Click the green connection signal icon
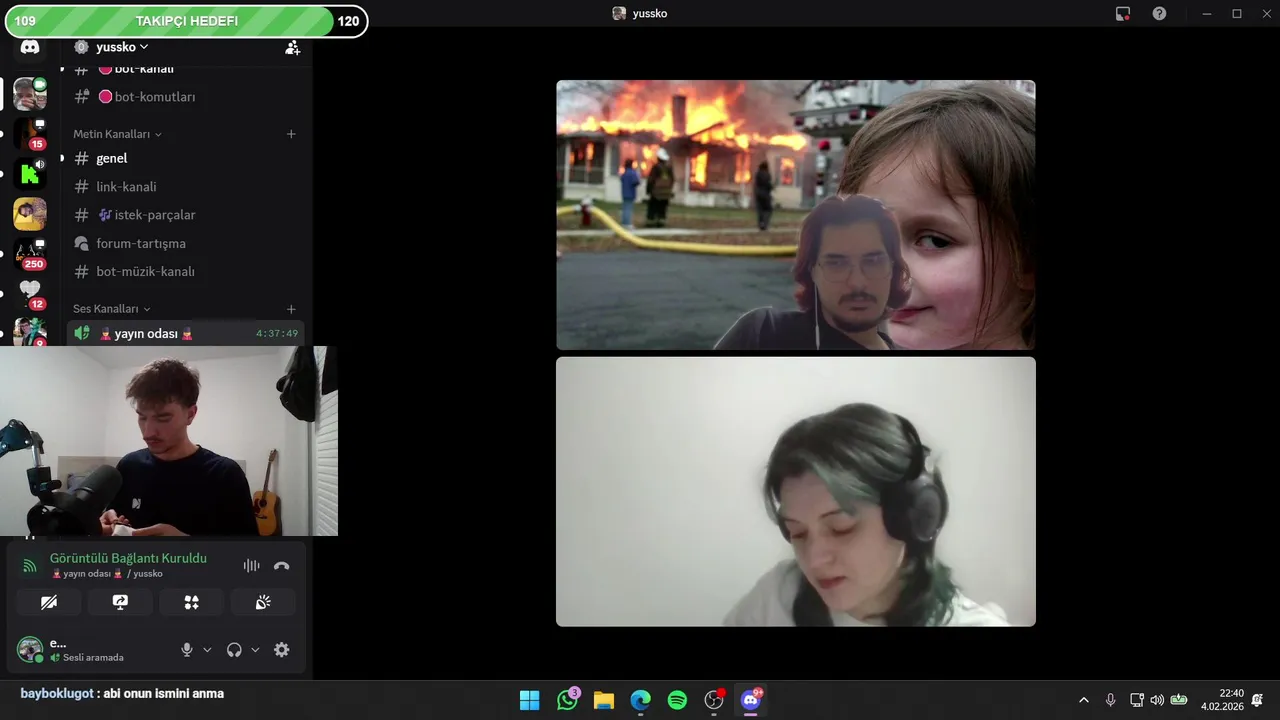The height and width of the screenshot is (720, 1280). coord(30,566)
